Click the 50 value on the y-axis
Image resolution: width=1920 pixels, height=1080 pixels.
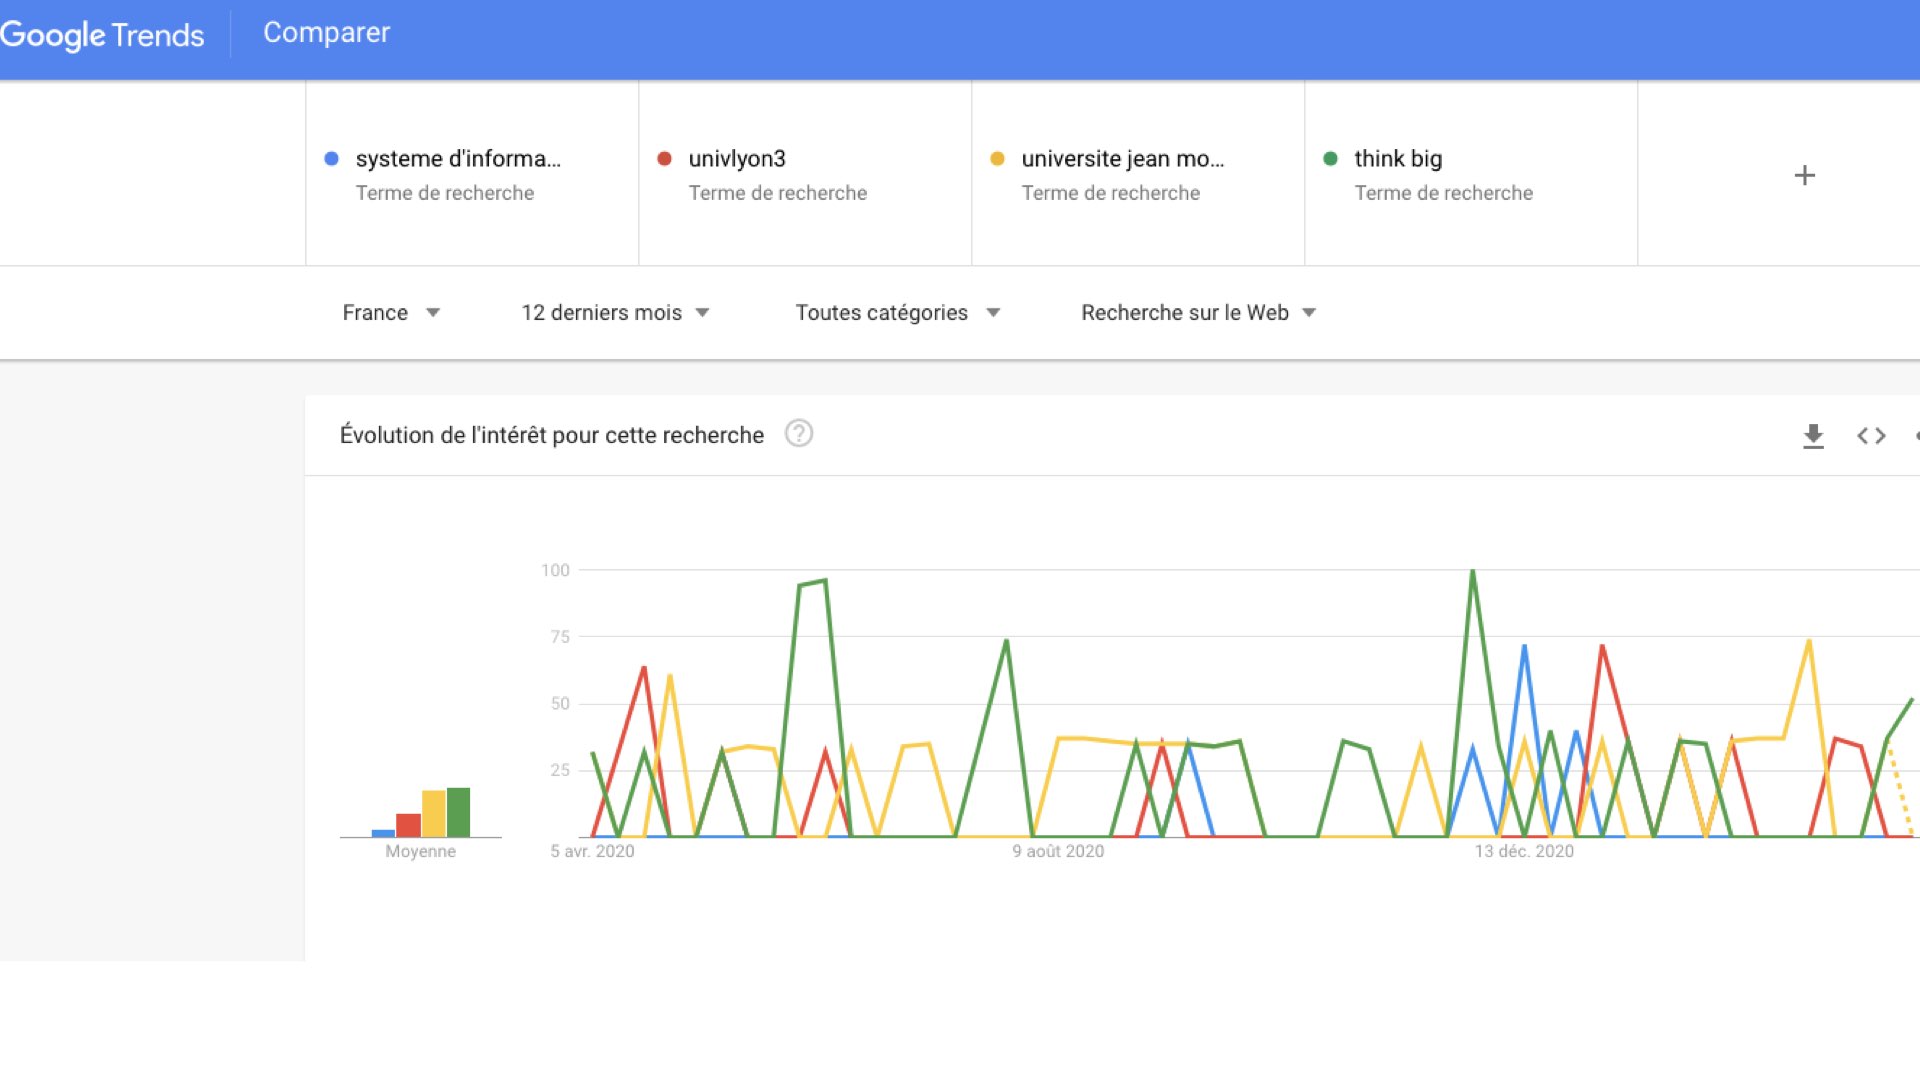pyautogui.click(x=560, y=704)
